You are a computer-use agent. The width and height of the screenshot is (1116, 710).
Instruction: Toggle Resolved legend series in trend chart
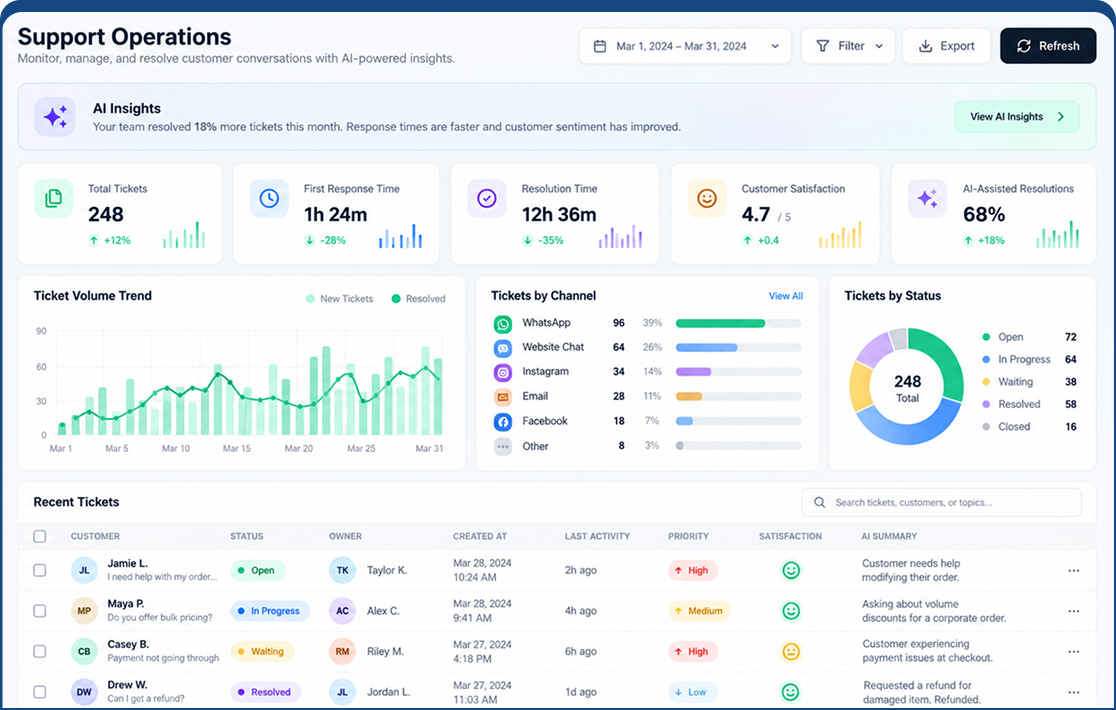(x=418, y=299)
